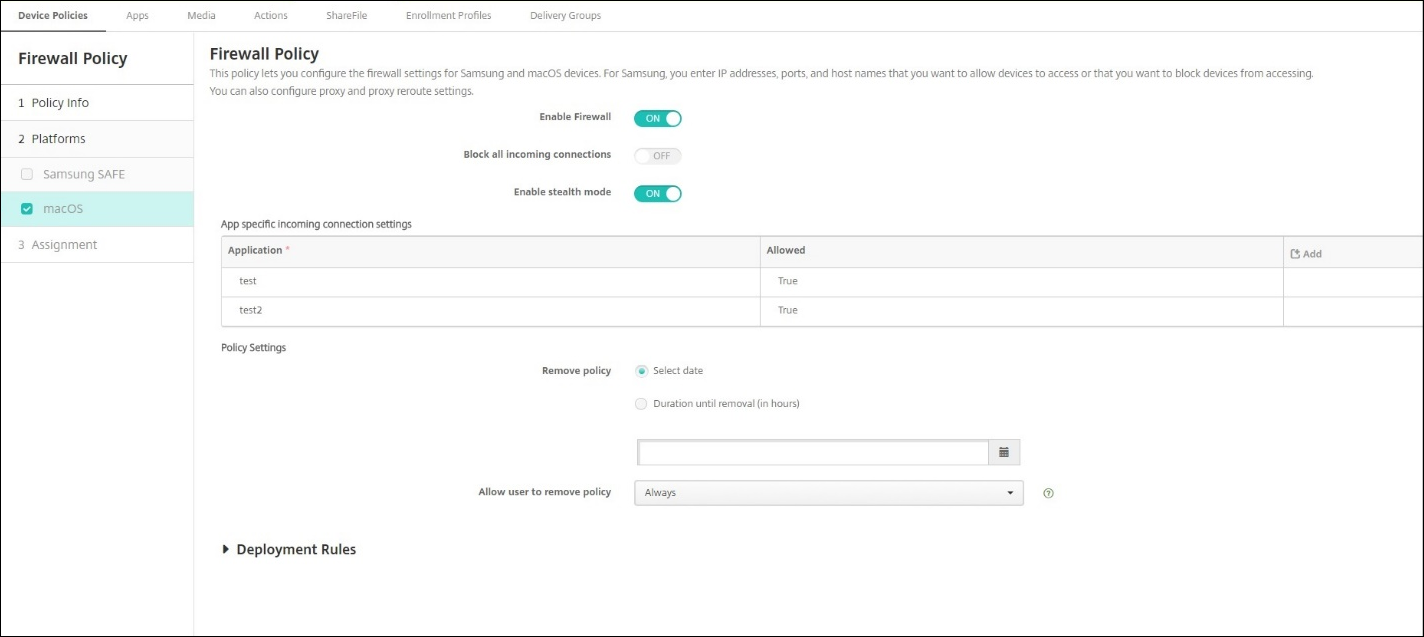Turn off the Enable Firewall switch
1424x637 pixels.
coord(657,118)
